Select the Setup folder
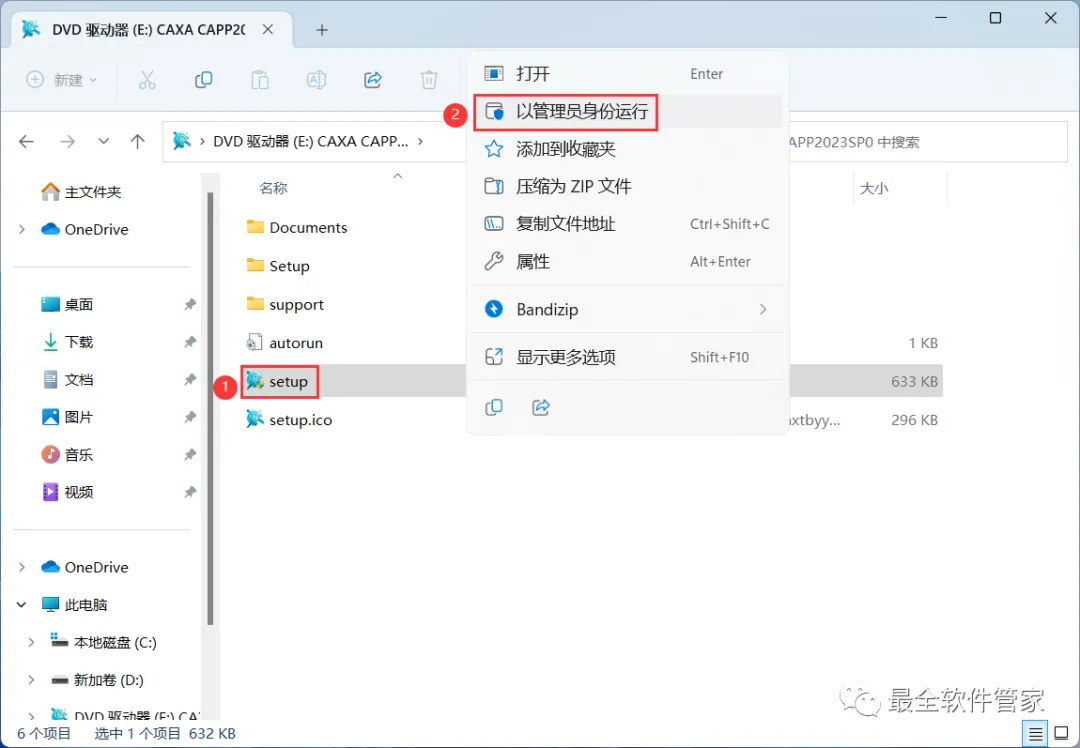Image resolution: width=1080 pixels, height=748 pixels. (278, 266)
